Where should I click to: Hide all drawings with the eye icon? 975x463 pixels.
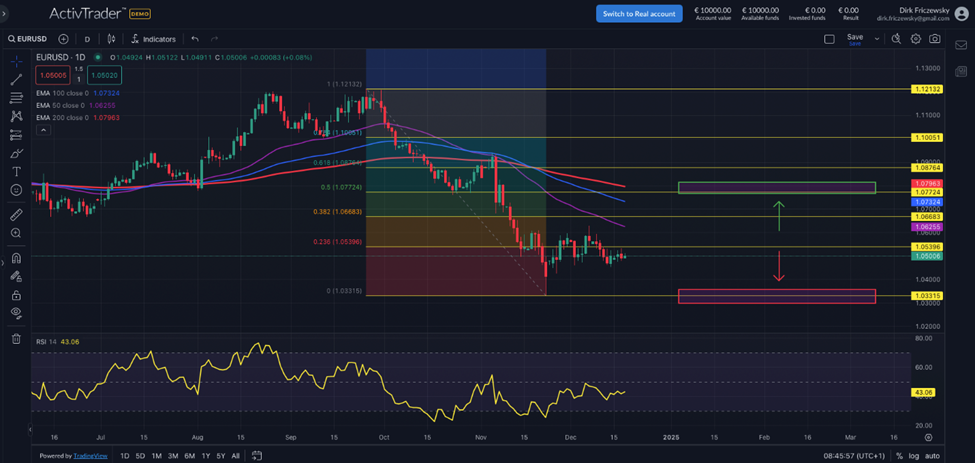16,313
